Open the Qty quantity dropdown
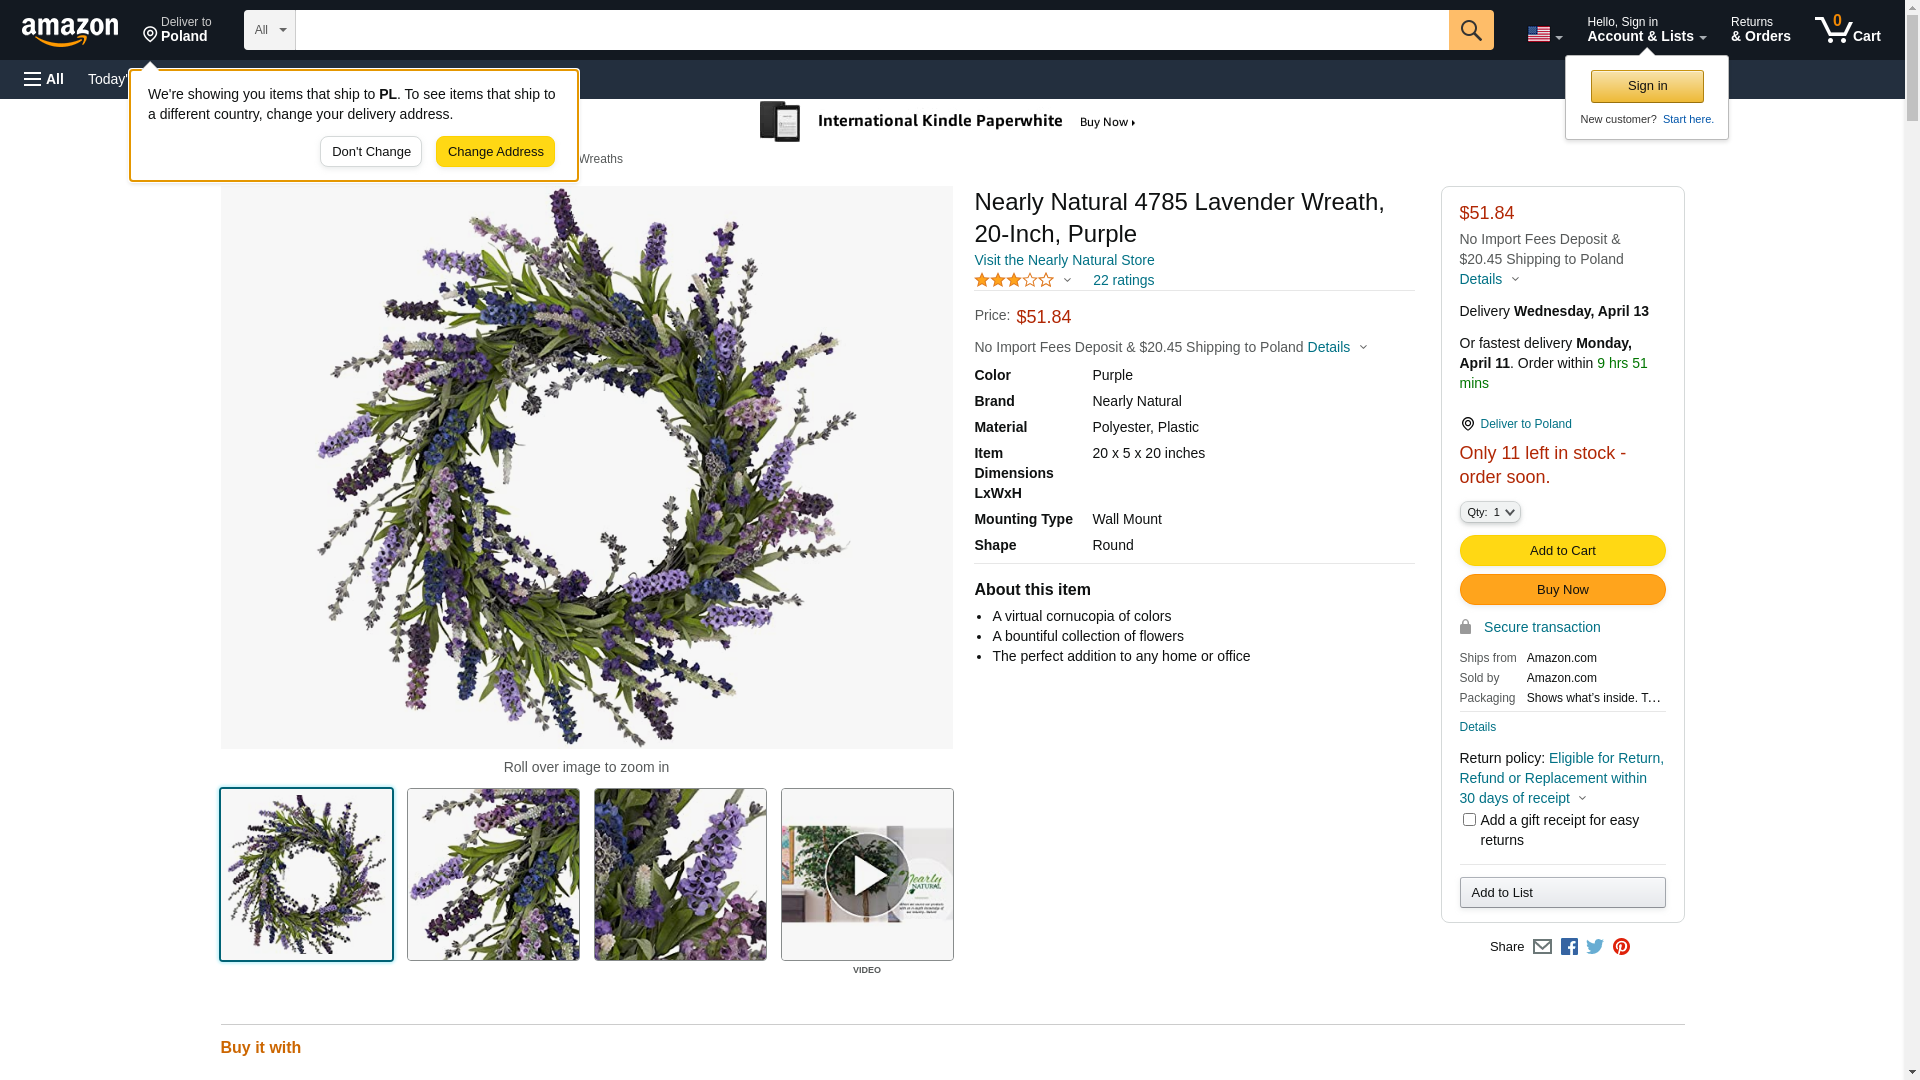 coord(1489,512)
